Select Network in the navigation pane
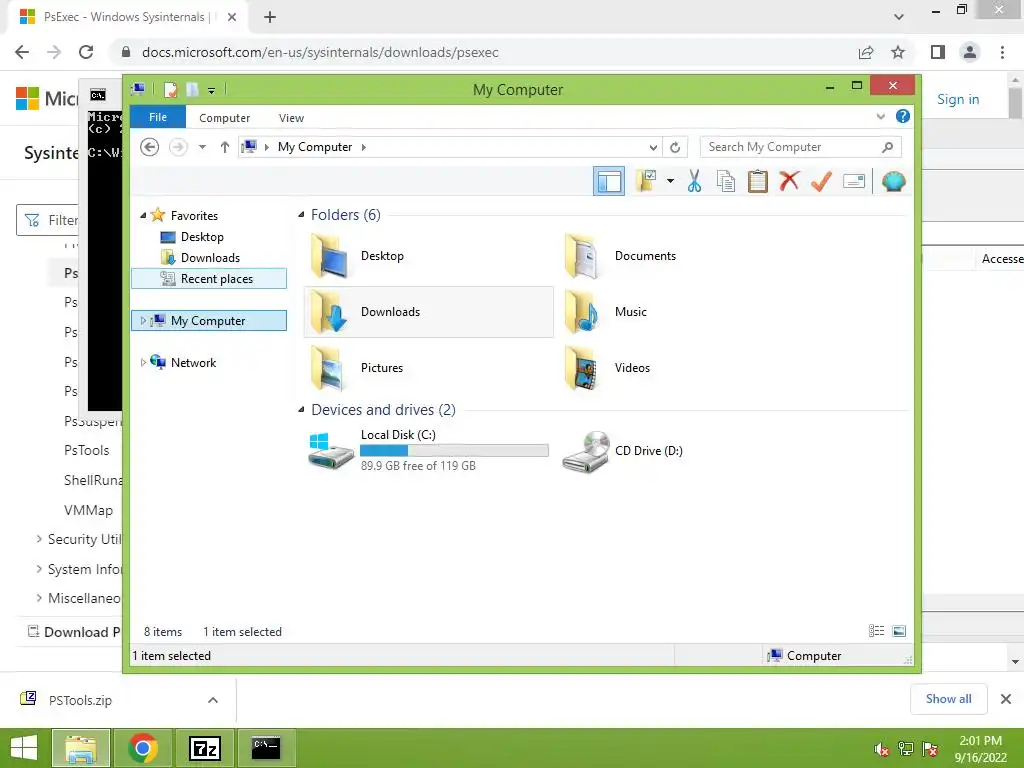 pos(193,363)
